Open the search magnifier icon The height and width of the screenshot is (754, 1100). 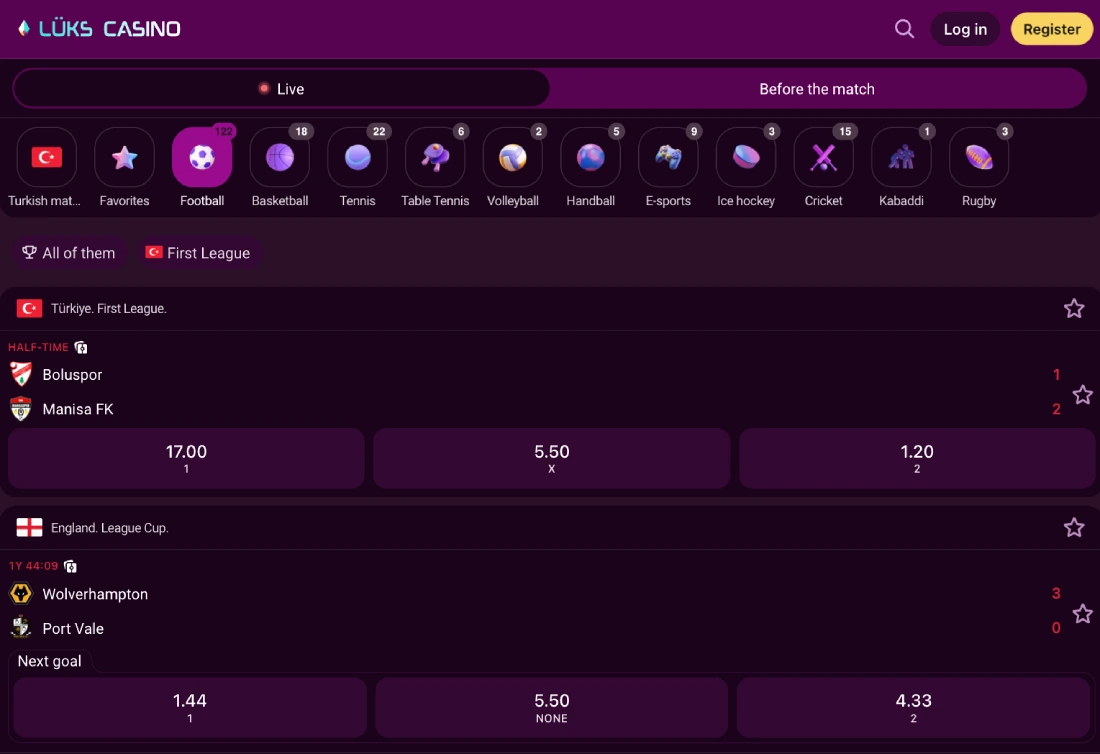(x=904, y=29)
